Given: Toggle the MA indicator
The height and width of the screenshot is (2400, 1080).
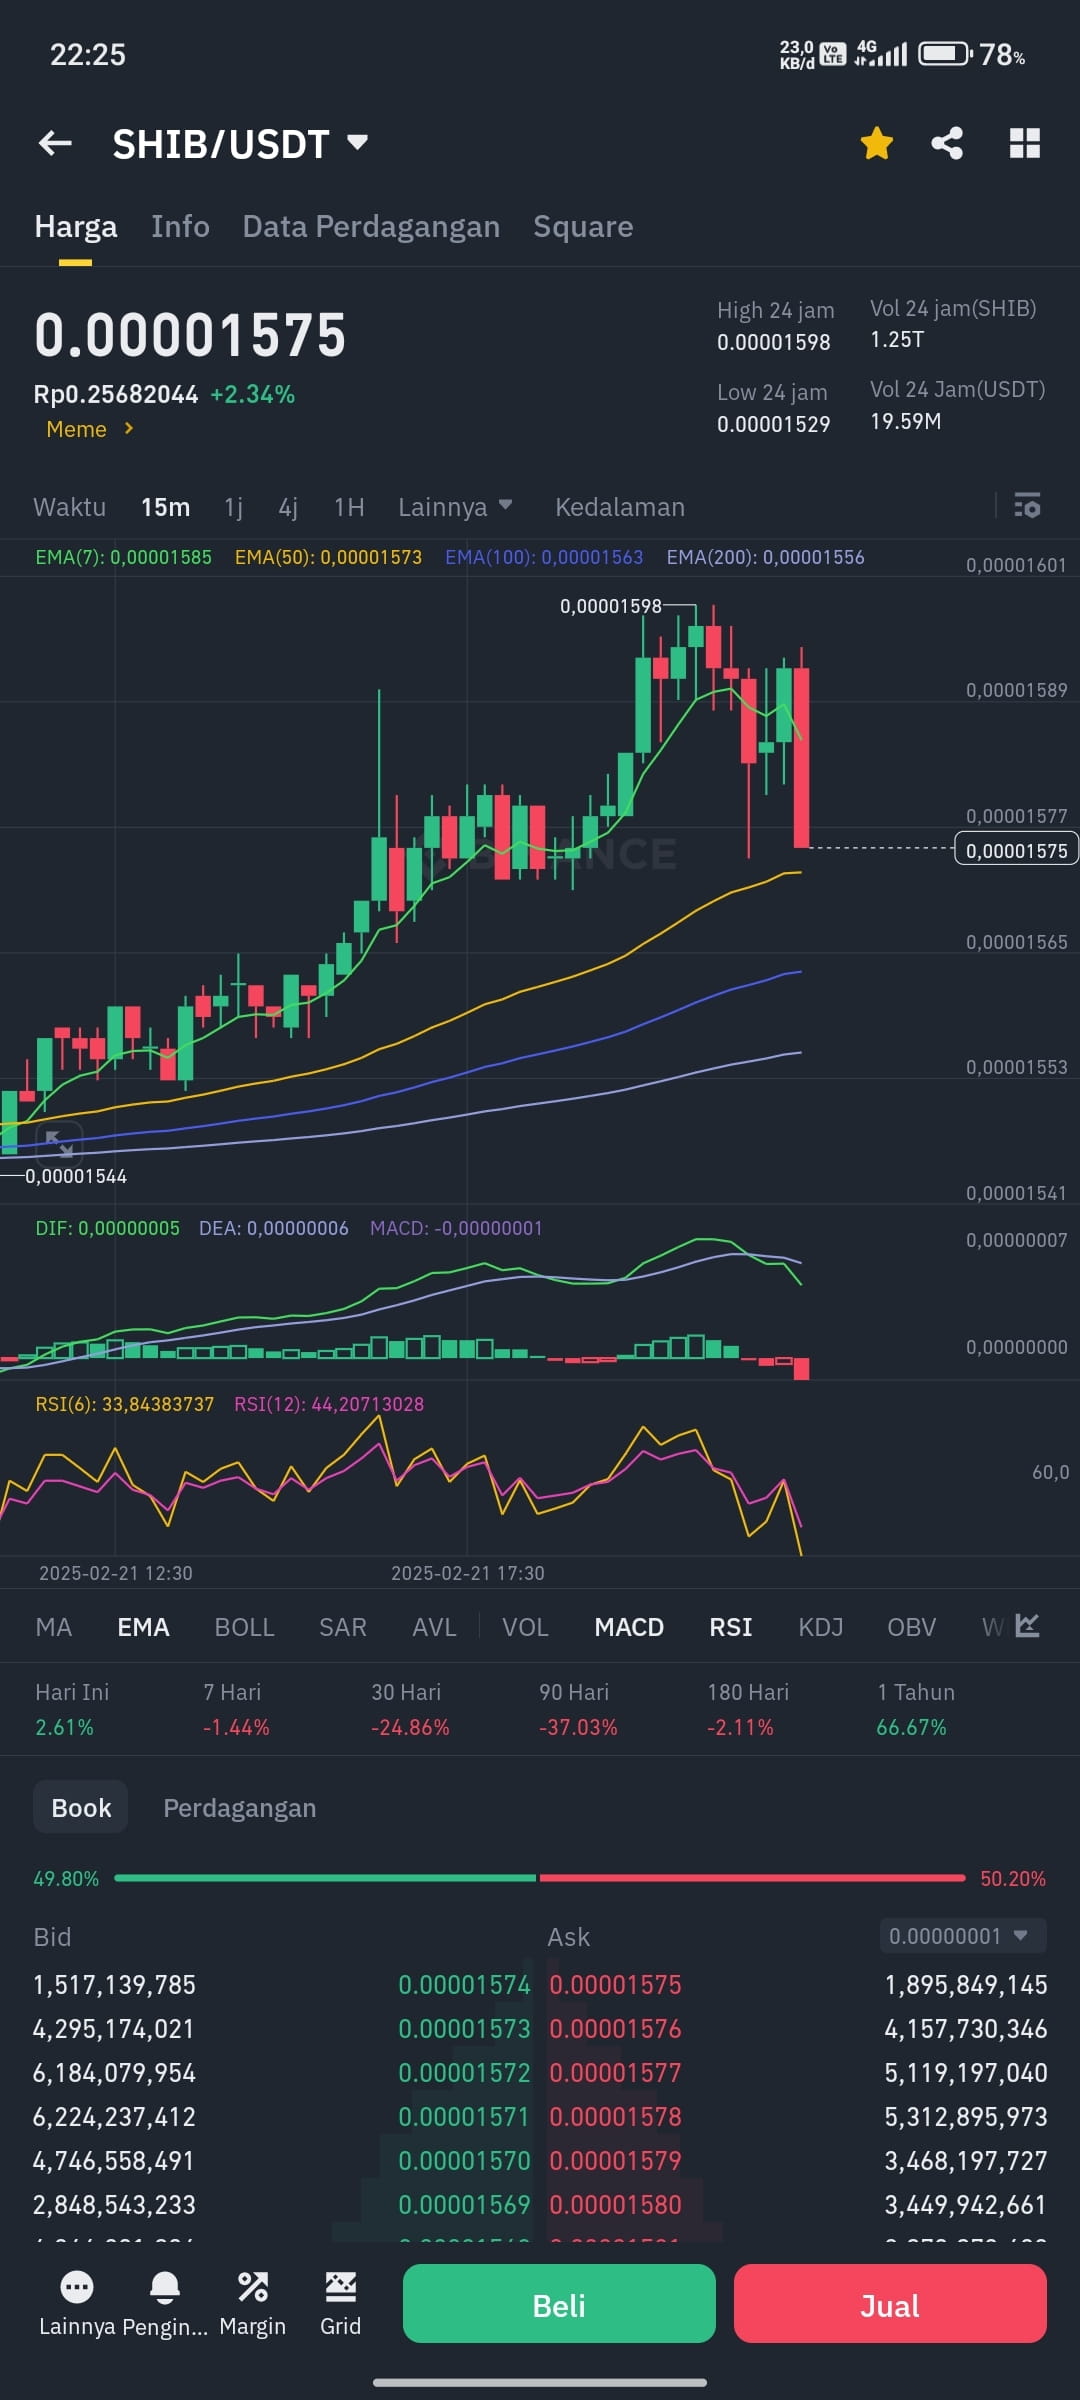Looking at the screenshot, I should 54,1627.
